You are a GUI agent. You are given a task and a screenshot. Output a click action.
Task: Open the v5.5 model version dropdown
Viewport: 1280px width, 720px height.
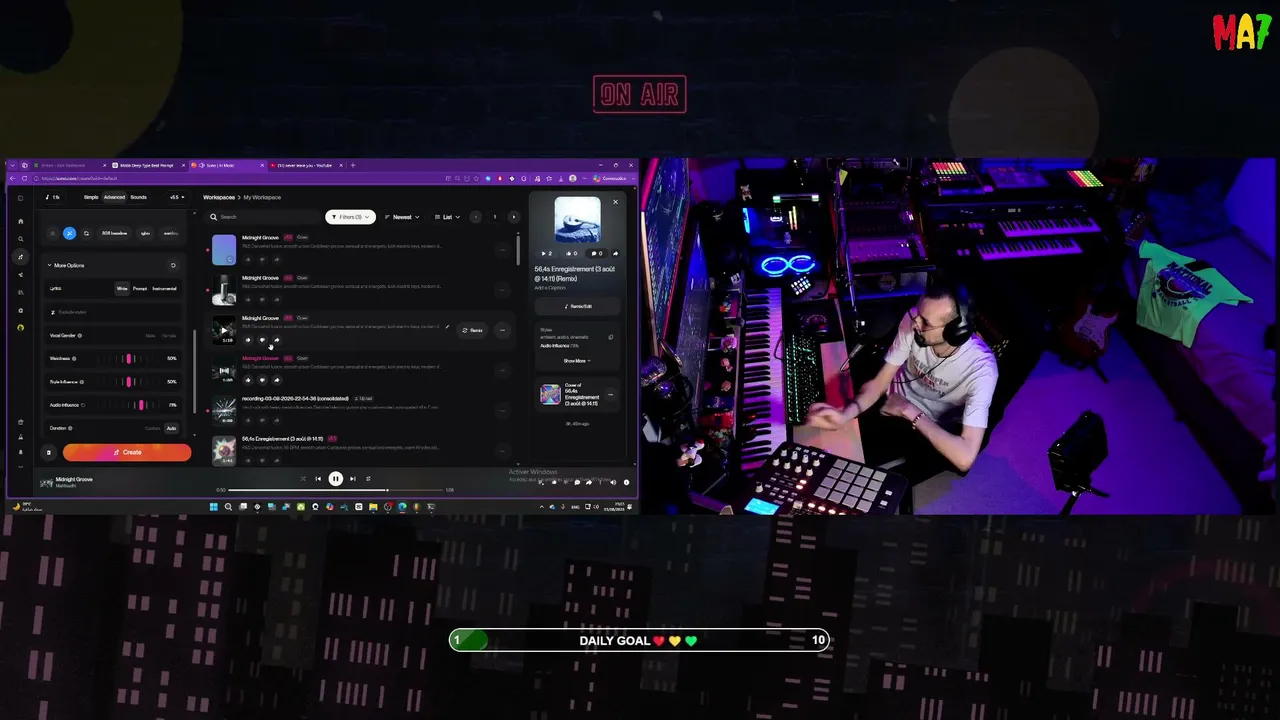click(177, 197)
